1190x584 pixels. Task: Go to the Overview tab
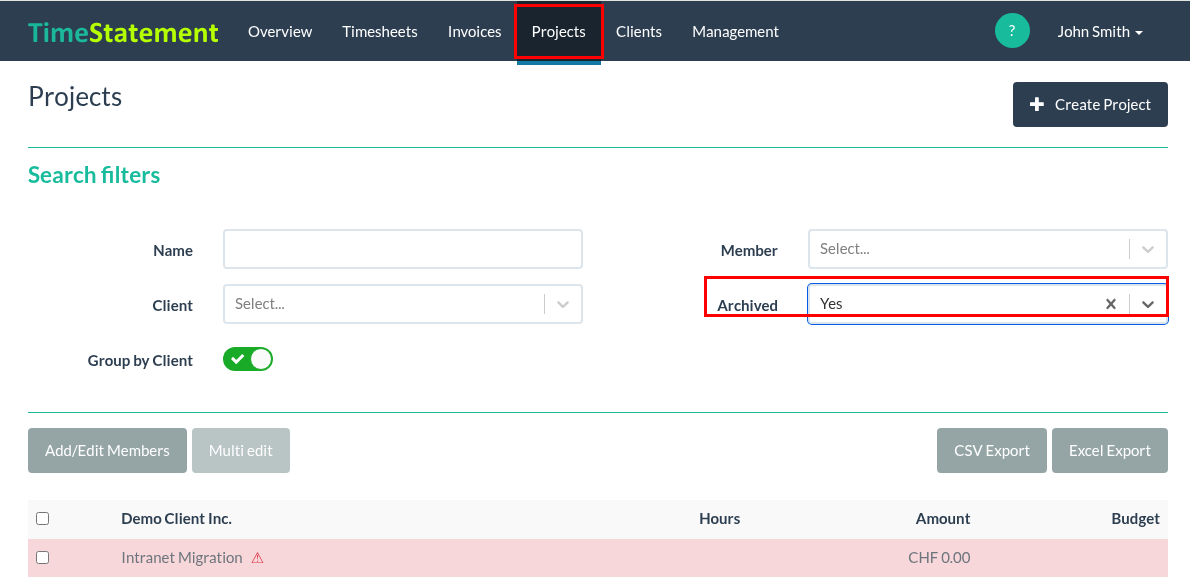point(280,32)
